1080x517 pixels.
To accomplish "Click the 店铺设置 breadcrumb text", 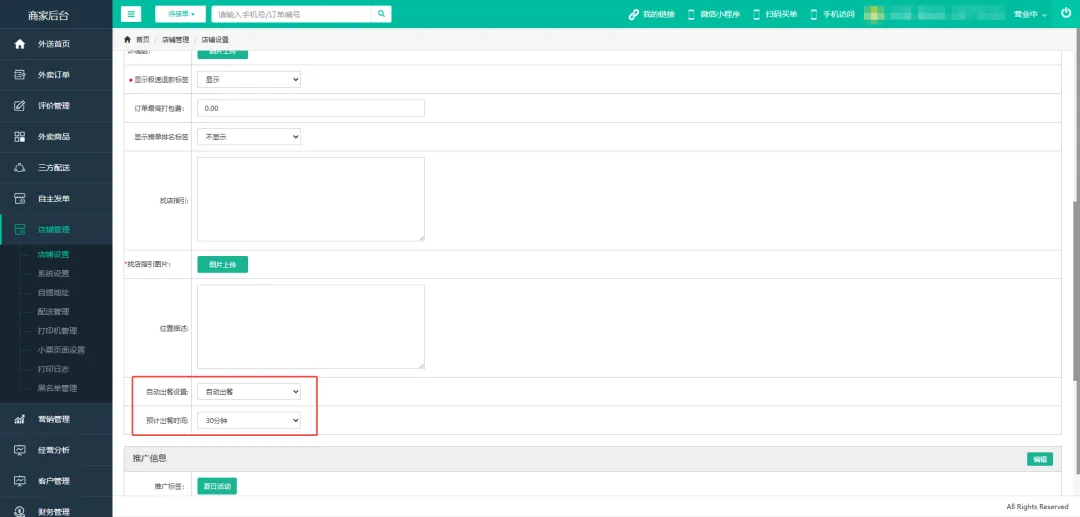I will pos(215,40).
